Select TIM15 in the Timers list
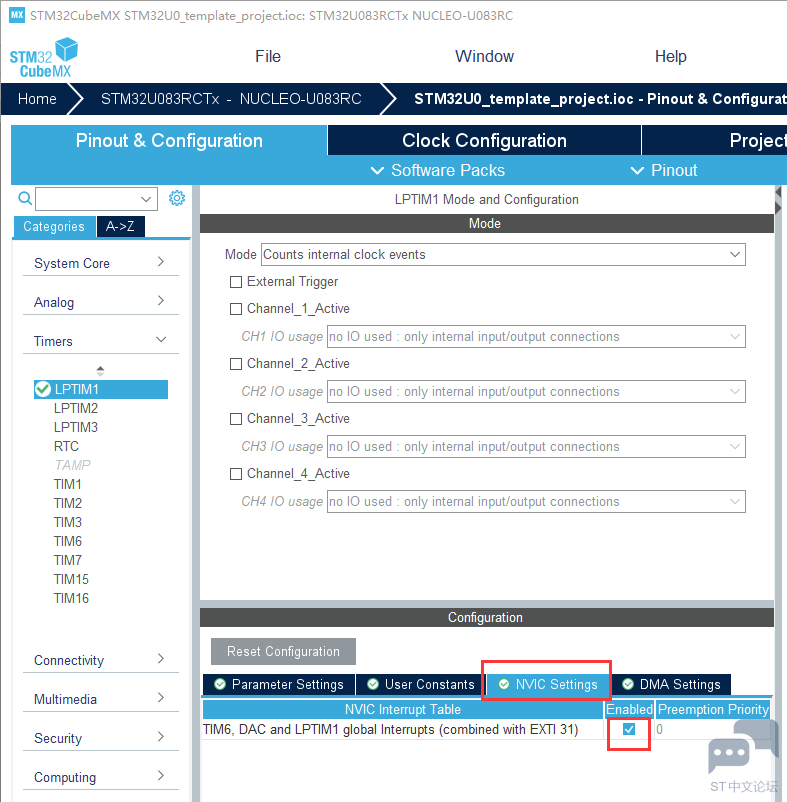787x802 pixels. (71, 579)
